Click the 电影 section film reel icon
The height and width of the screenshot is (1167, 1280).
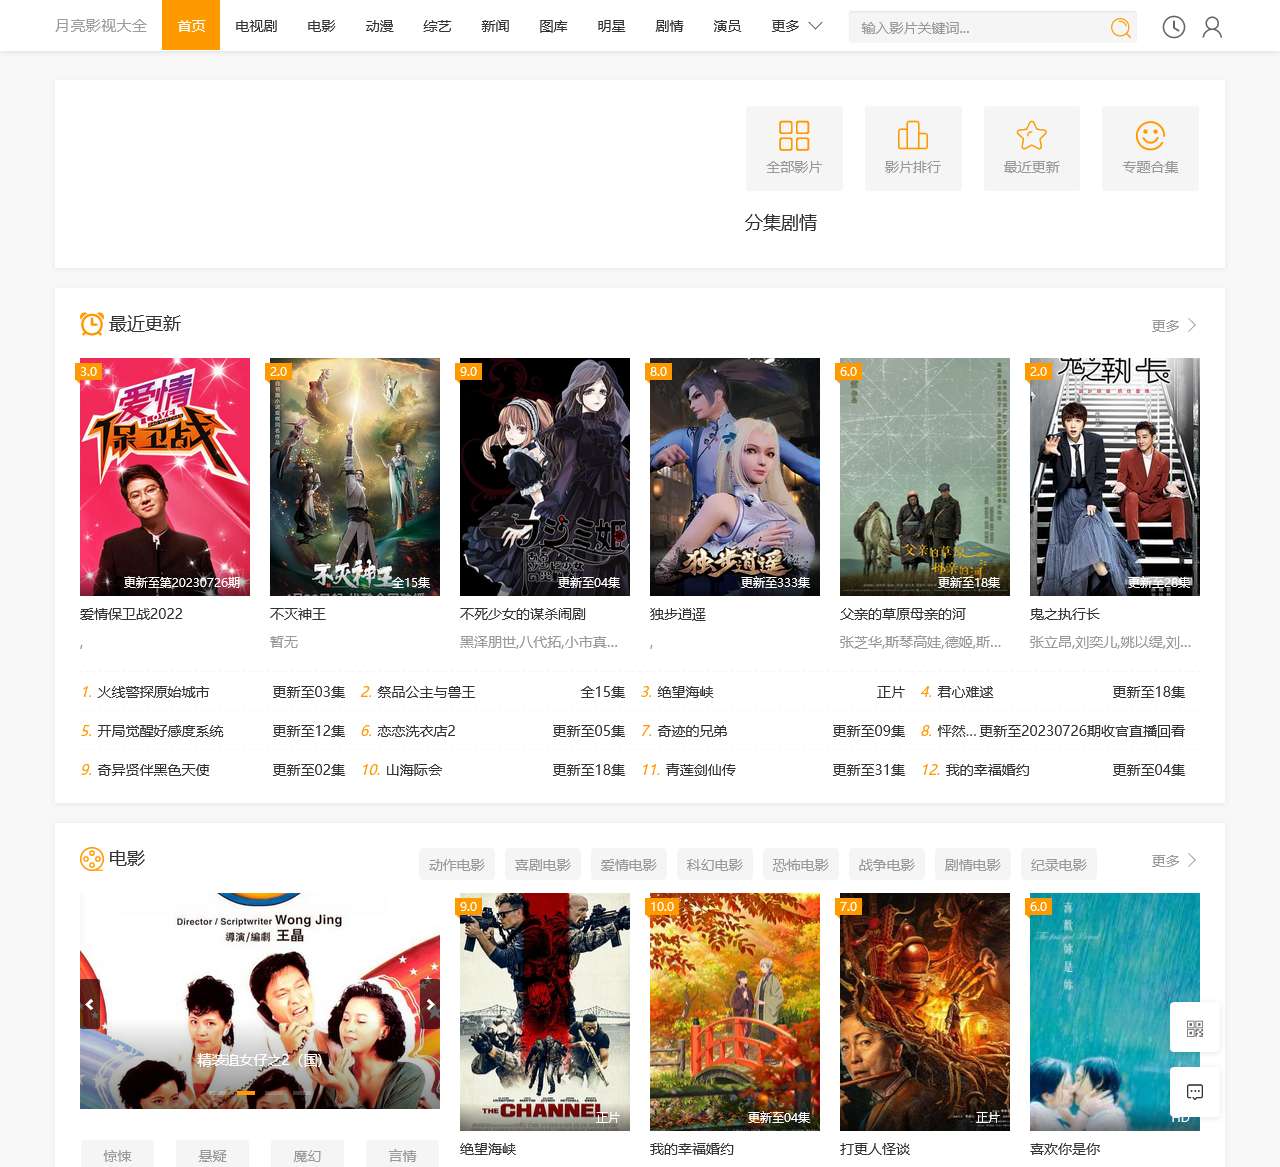[x=92, y=859]
